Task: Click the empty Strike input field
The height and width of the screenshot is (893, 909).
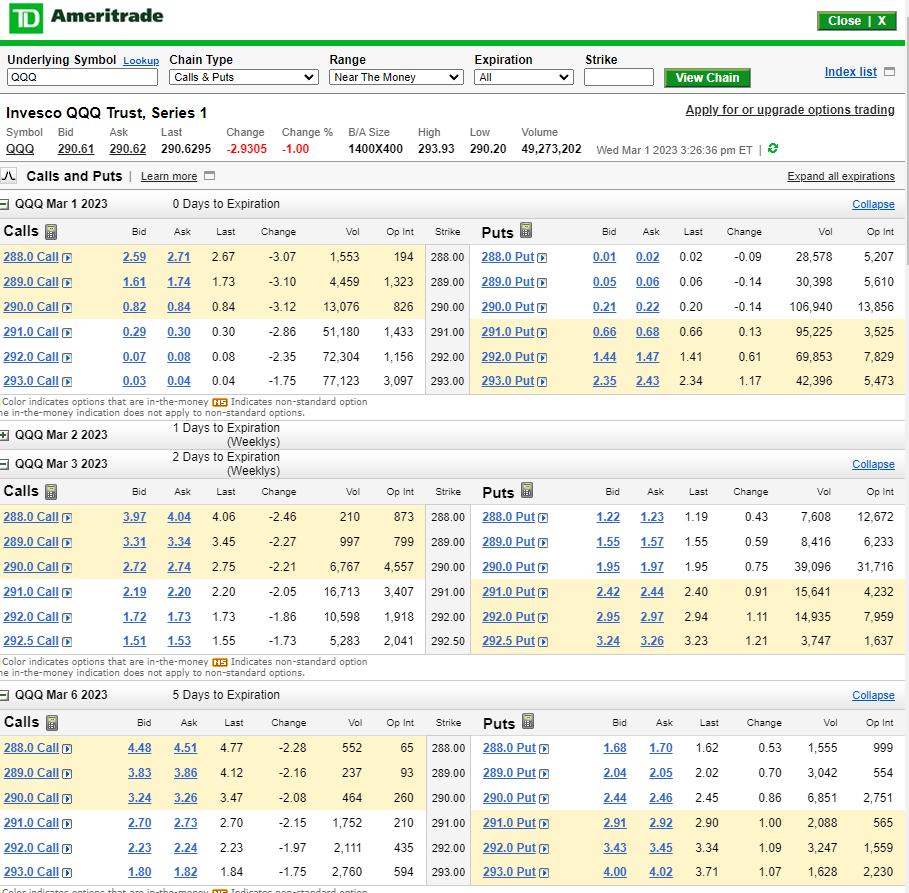Action: pyautogui.click(x=619, y=77)
